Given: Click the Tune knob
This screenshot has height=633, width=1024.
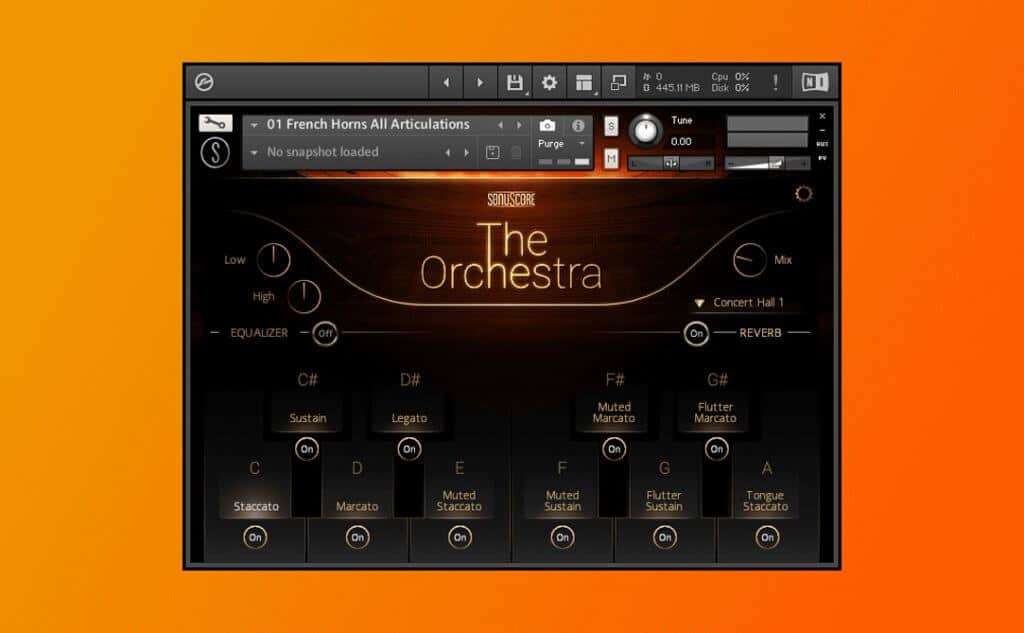Looking at the screenshot, I should point(645,130).
